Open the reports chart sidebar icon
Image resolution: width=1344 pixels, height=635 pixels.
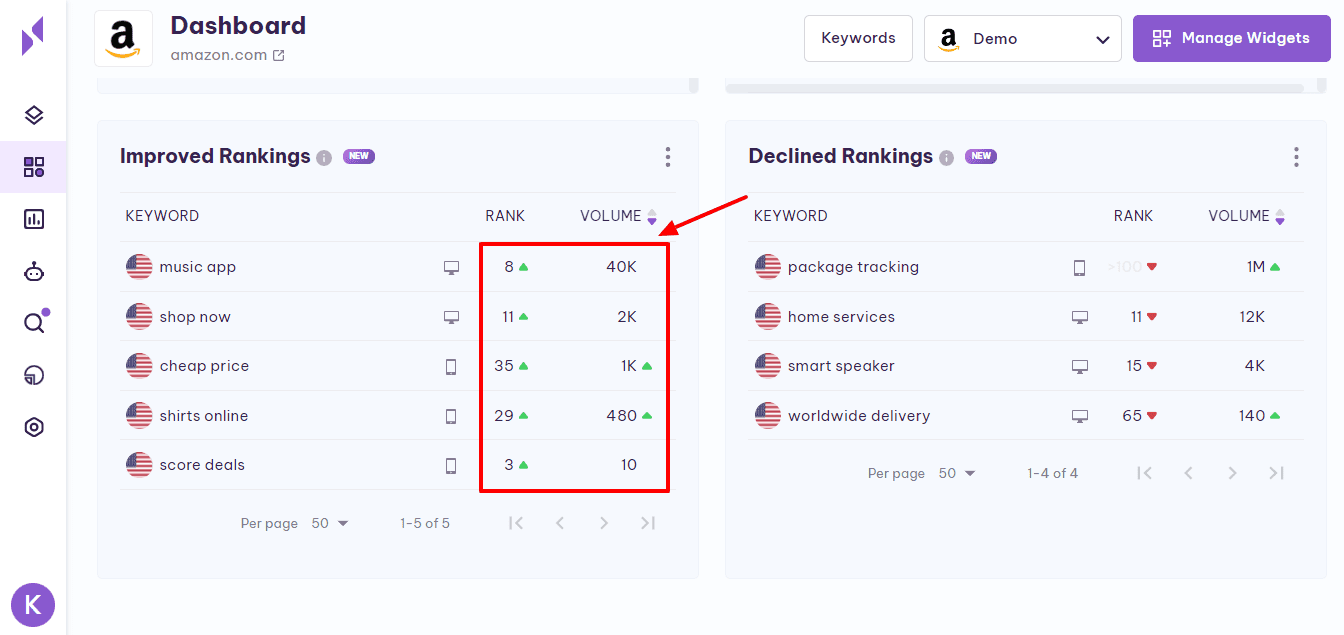tap(34, 219)
